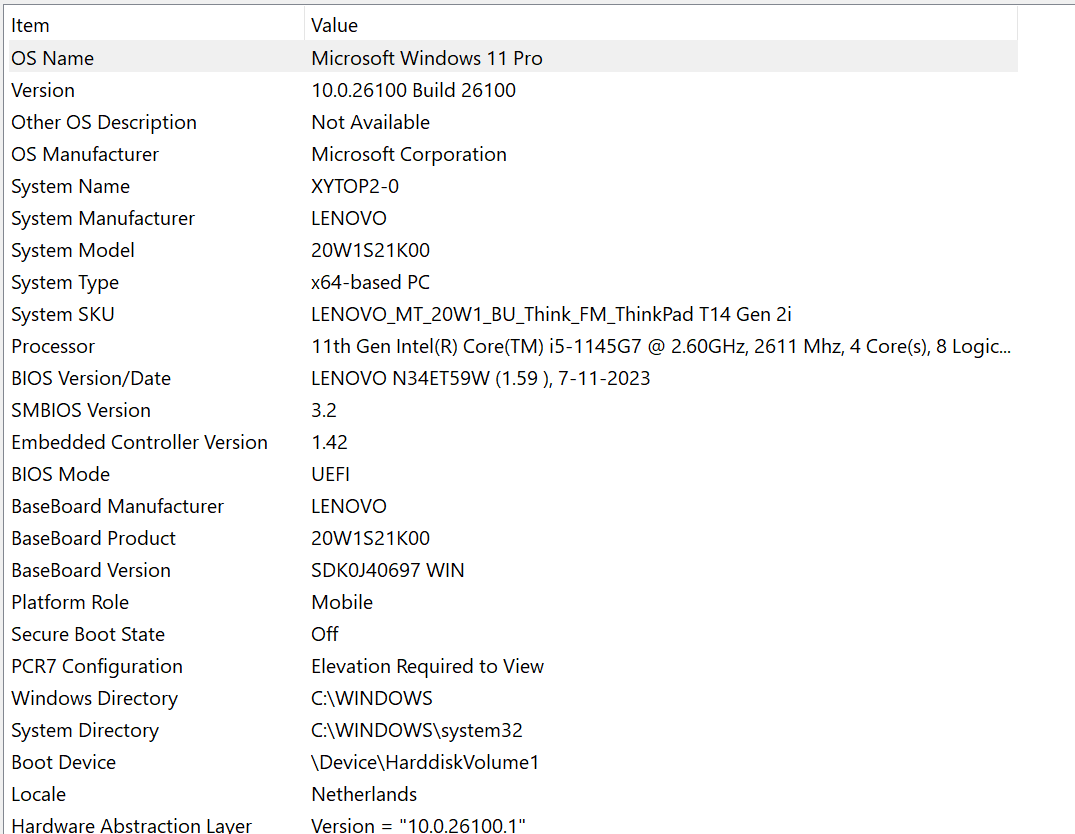
Task: Click \Device\HarddiskVolume1 value
Action: (x=425, y=763)
